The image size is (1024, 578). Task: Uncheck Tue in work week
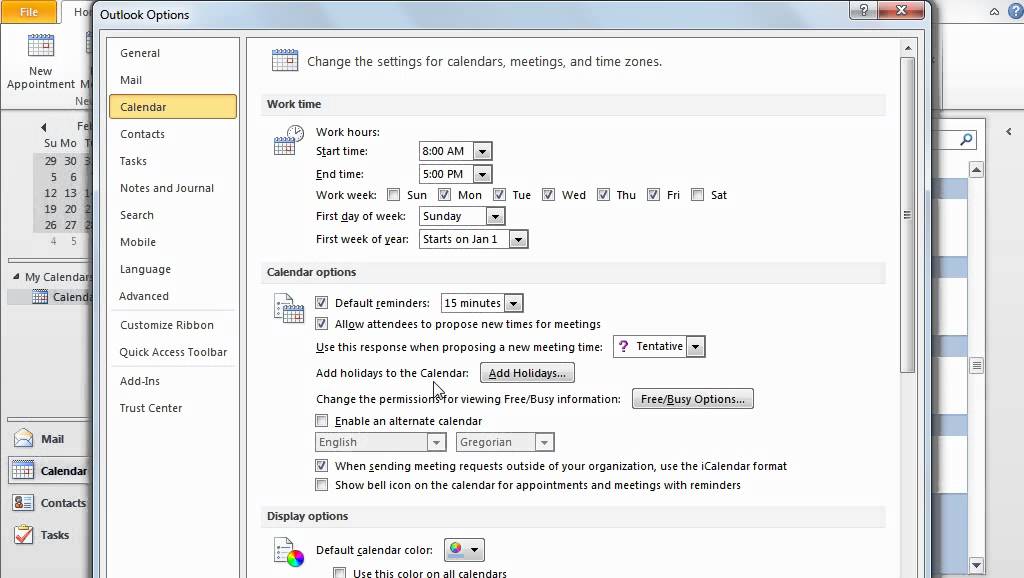(x=499, y=195)
